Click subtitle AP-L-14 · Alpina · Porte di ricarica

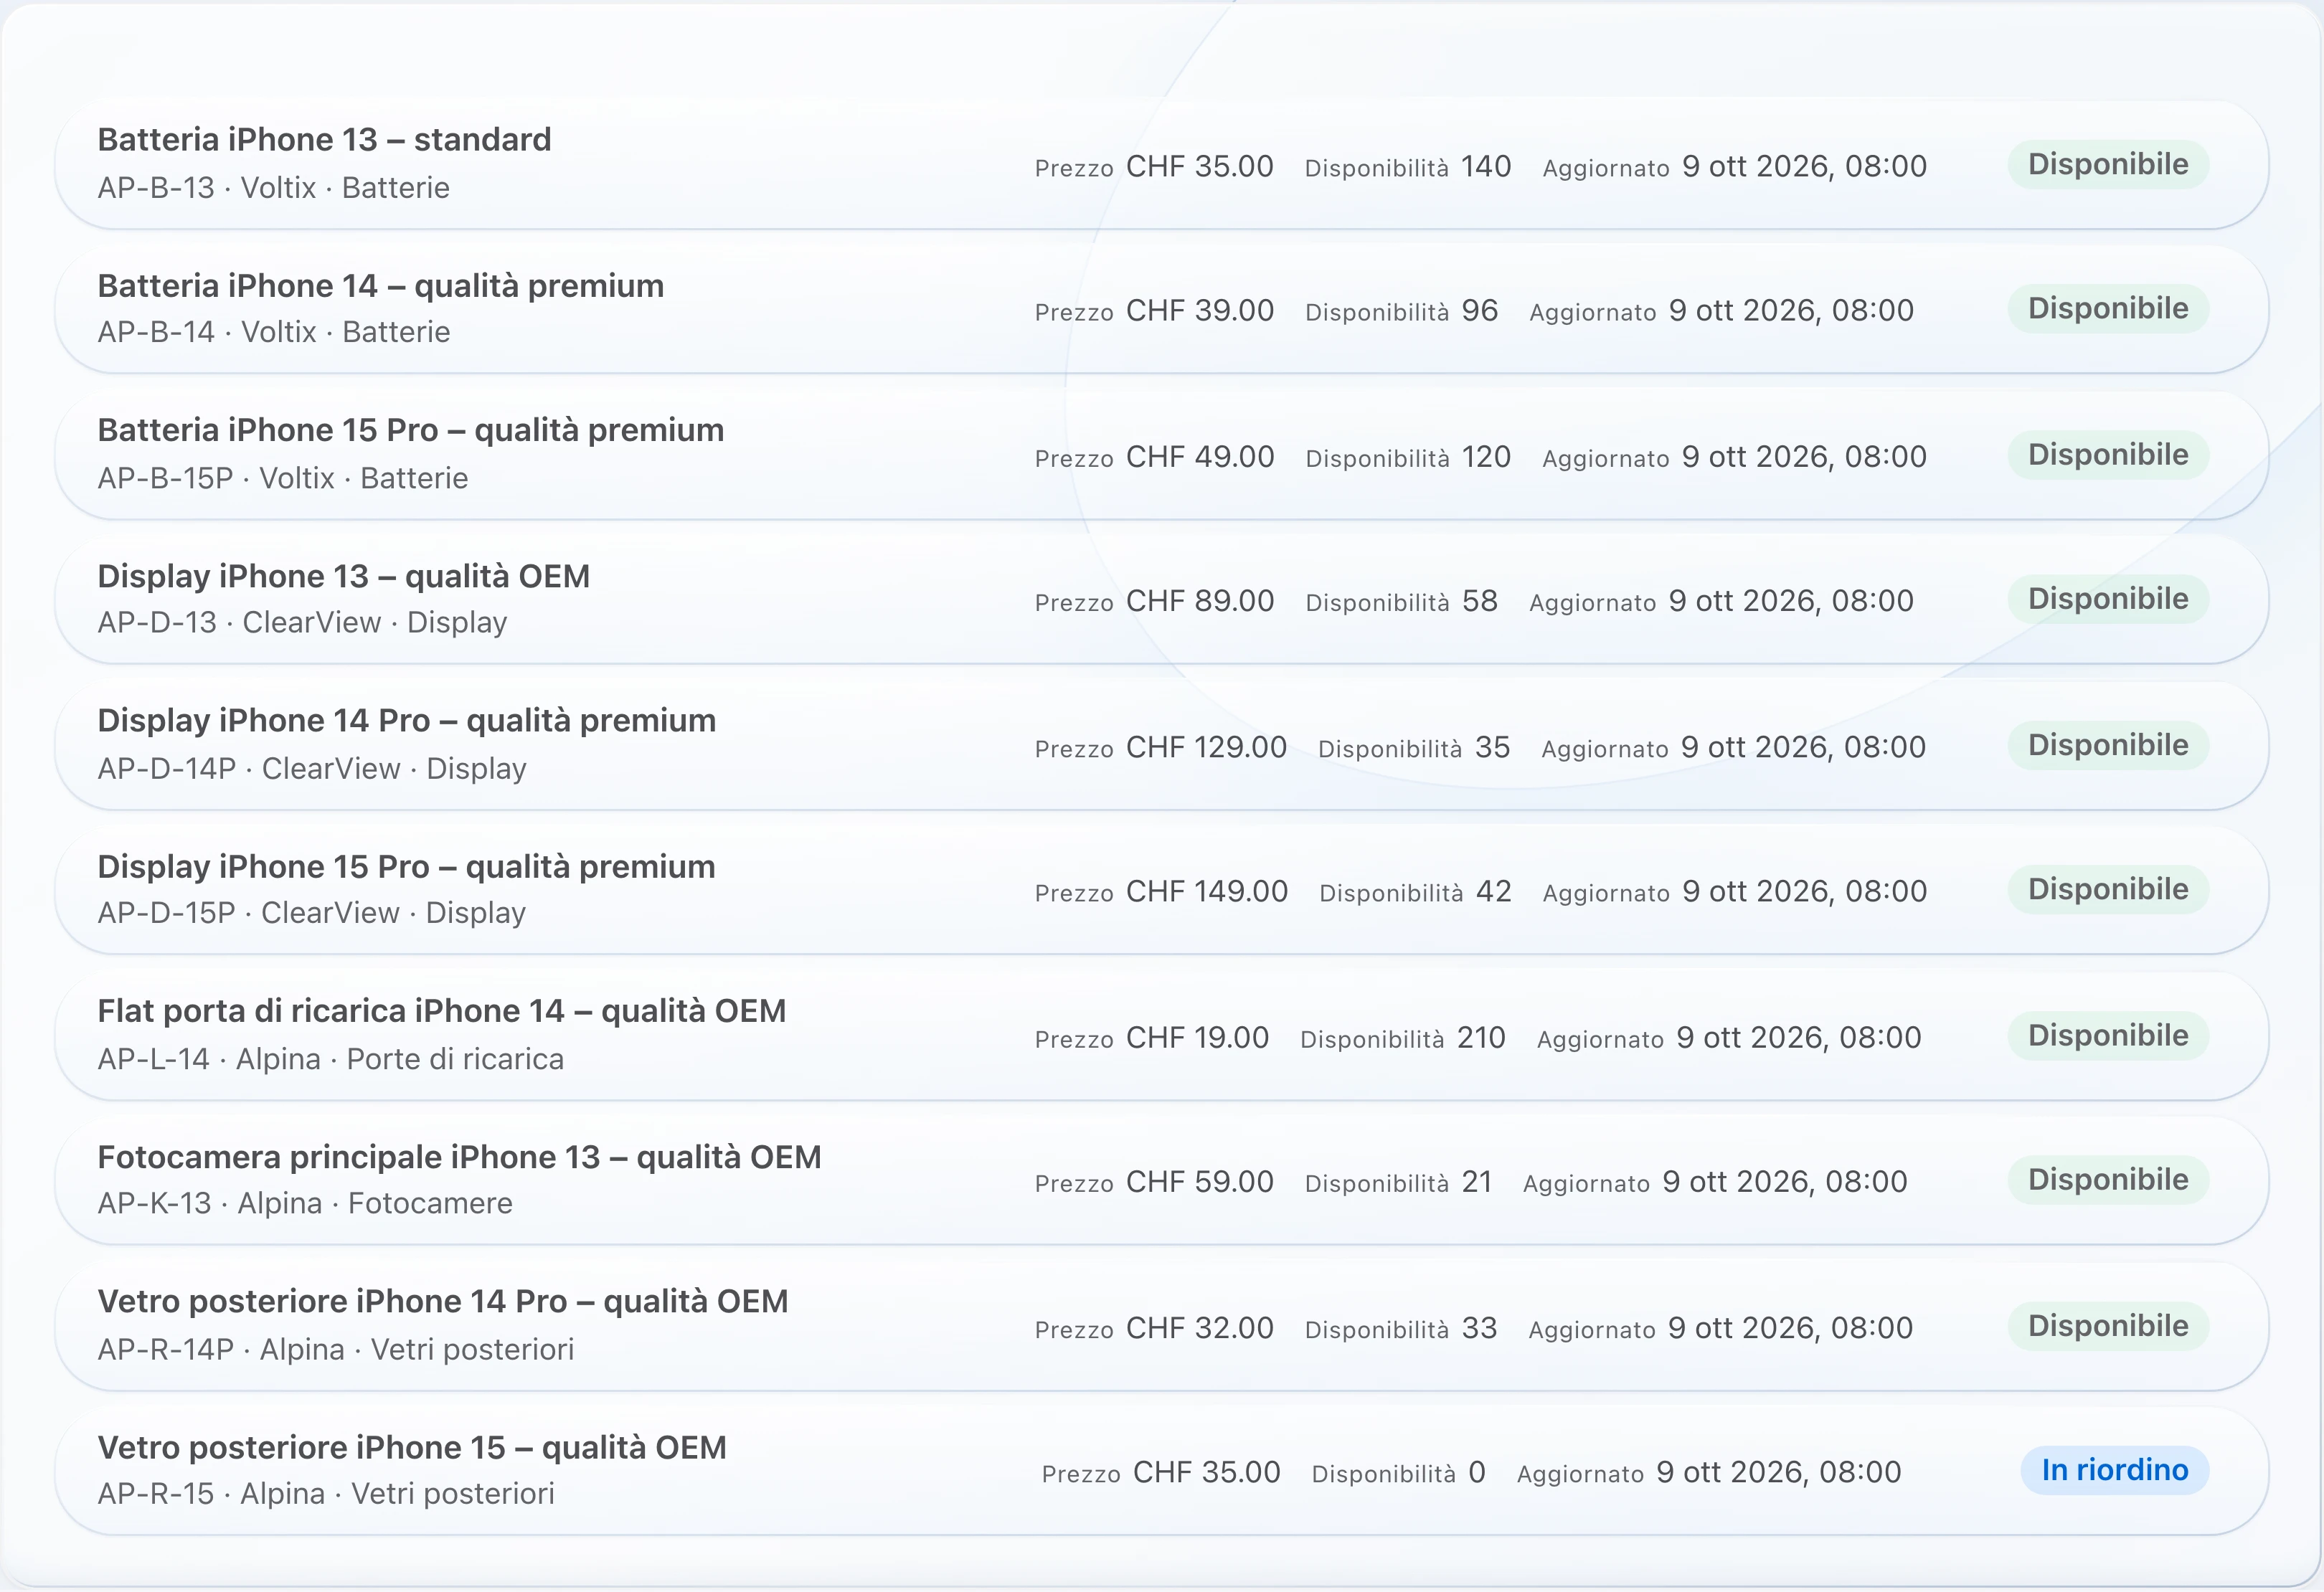click(x=331, y=1059)
